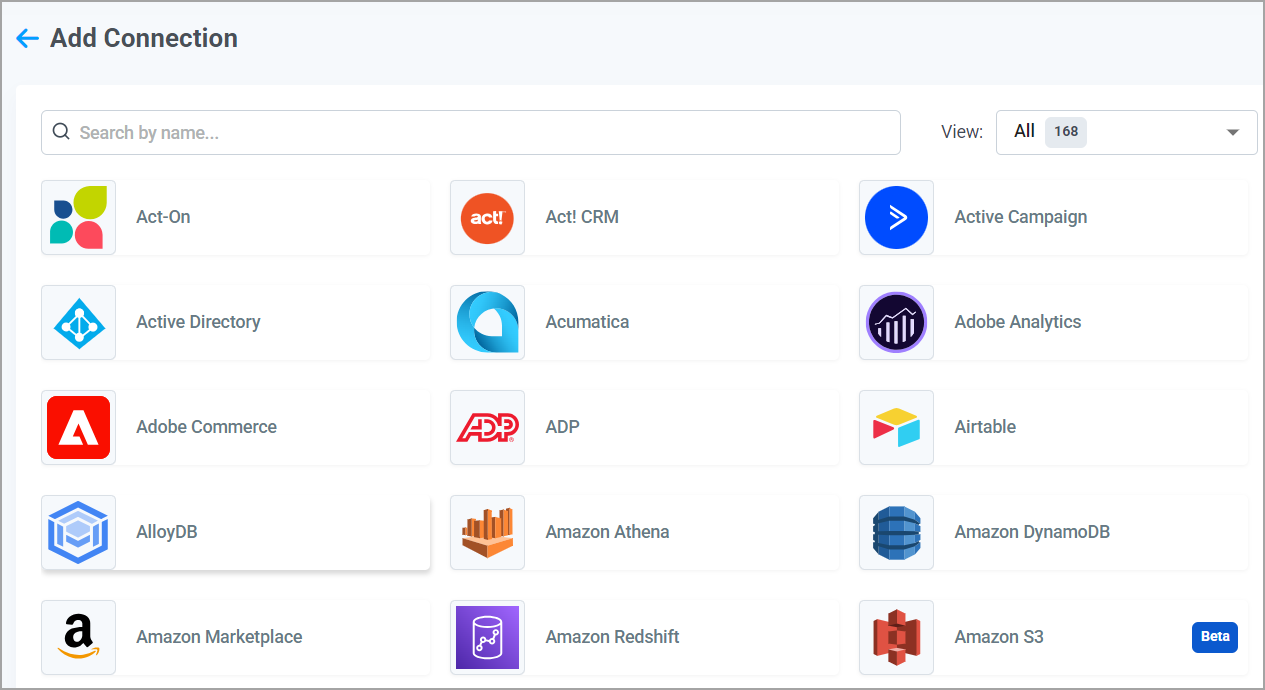Click the Amazon S3 label
The height and width of the screenshot is (690, 1265).
pyautogui.click(x=999, y=637)
